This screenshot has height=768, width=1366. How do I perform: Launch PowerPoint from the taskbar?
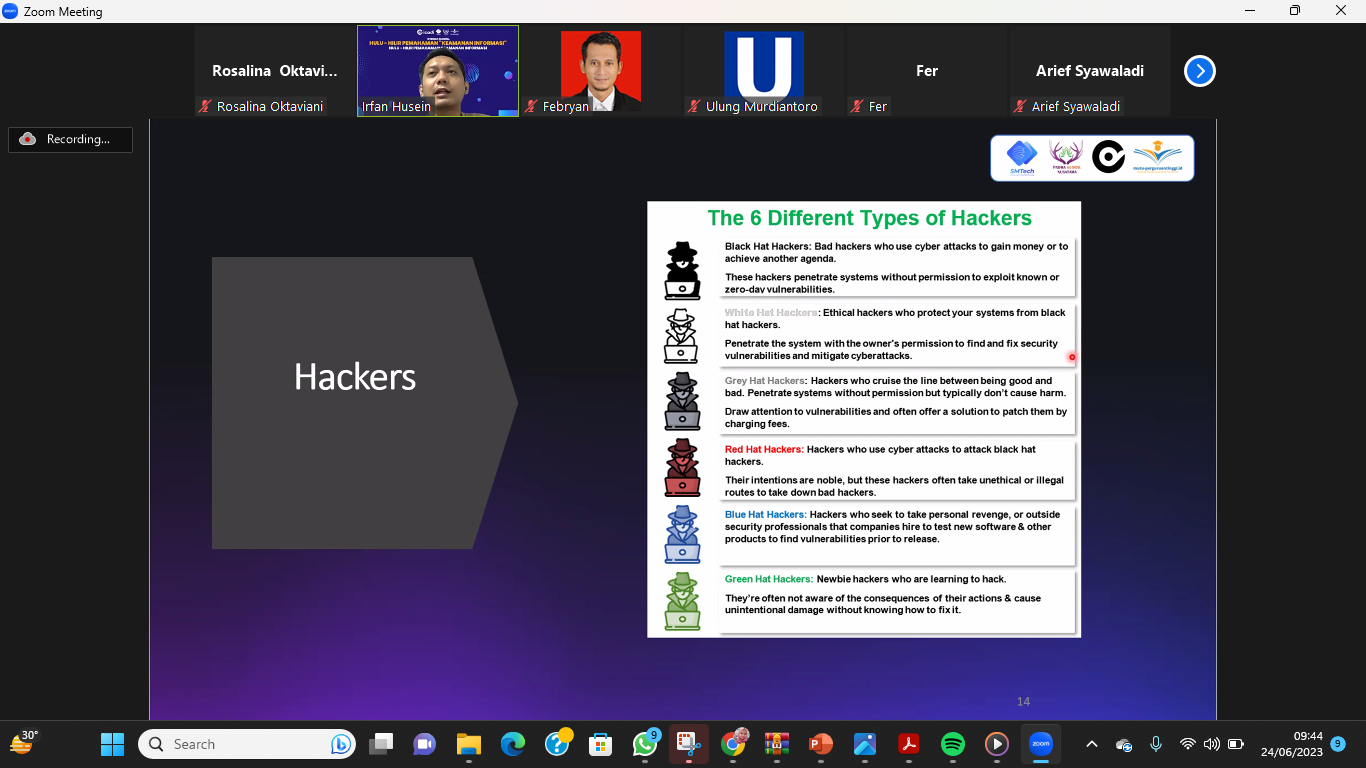[x=820, y=744]
